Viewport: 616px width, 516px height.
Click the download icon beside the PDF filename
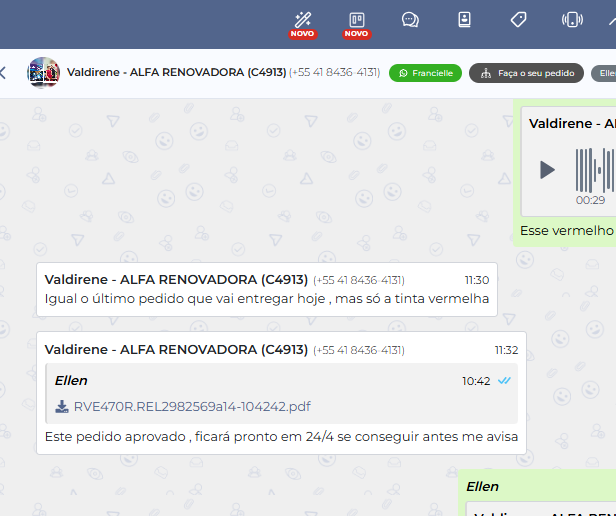[62, 407]
